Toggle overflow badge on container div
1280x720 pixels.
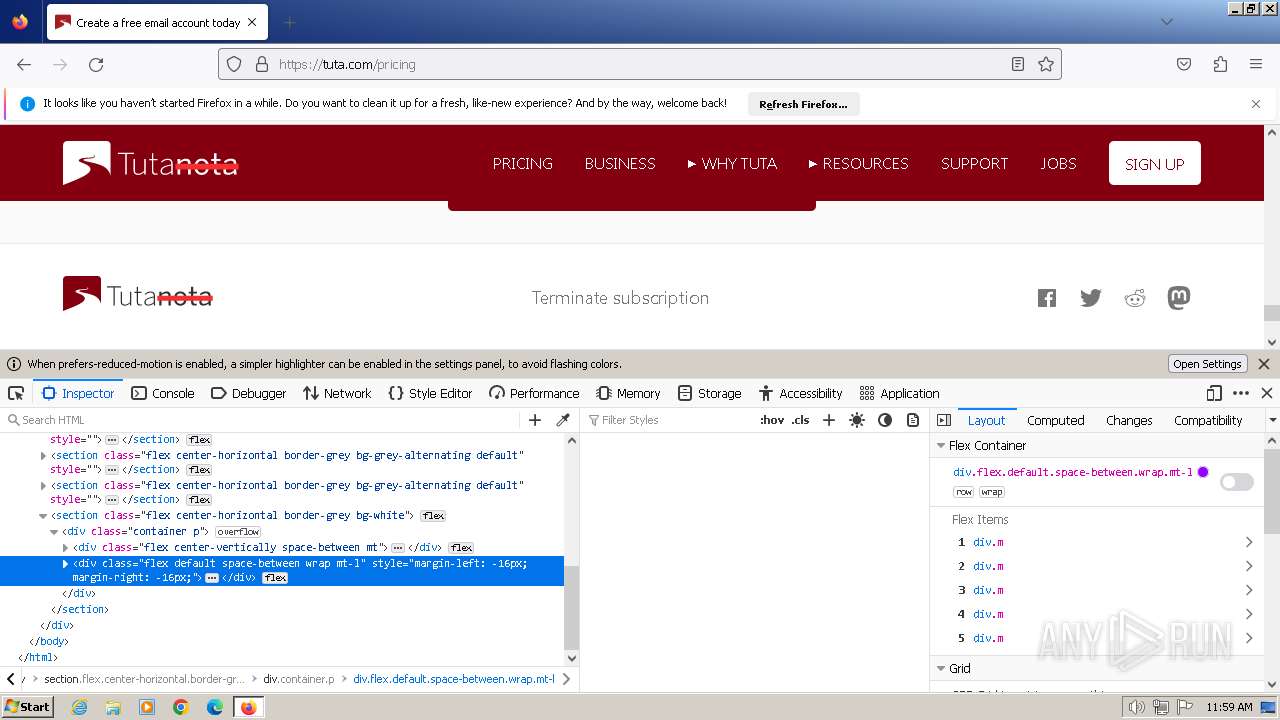click(x=238, y=532)
